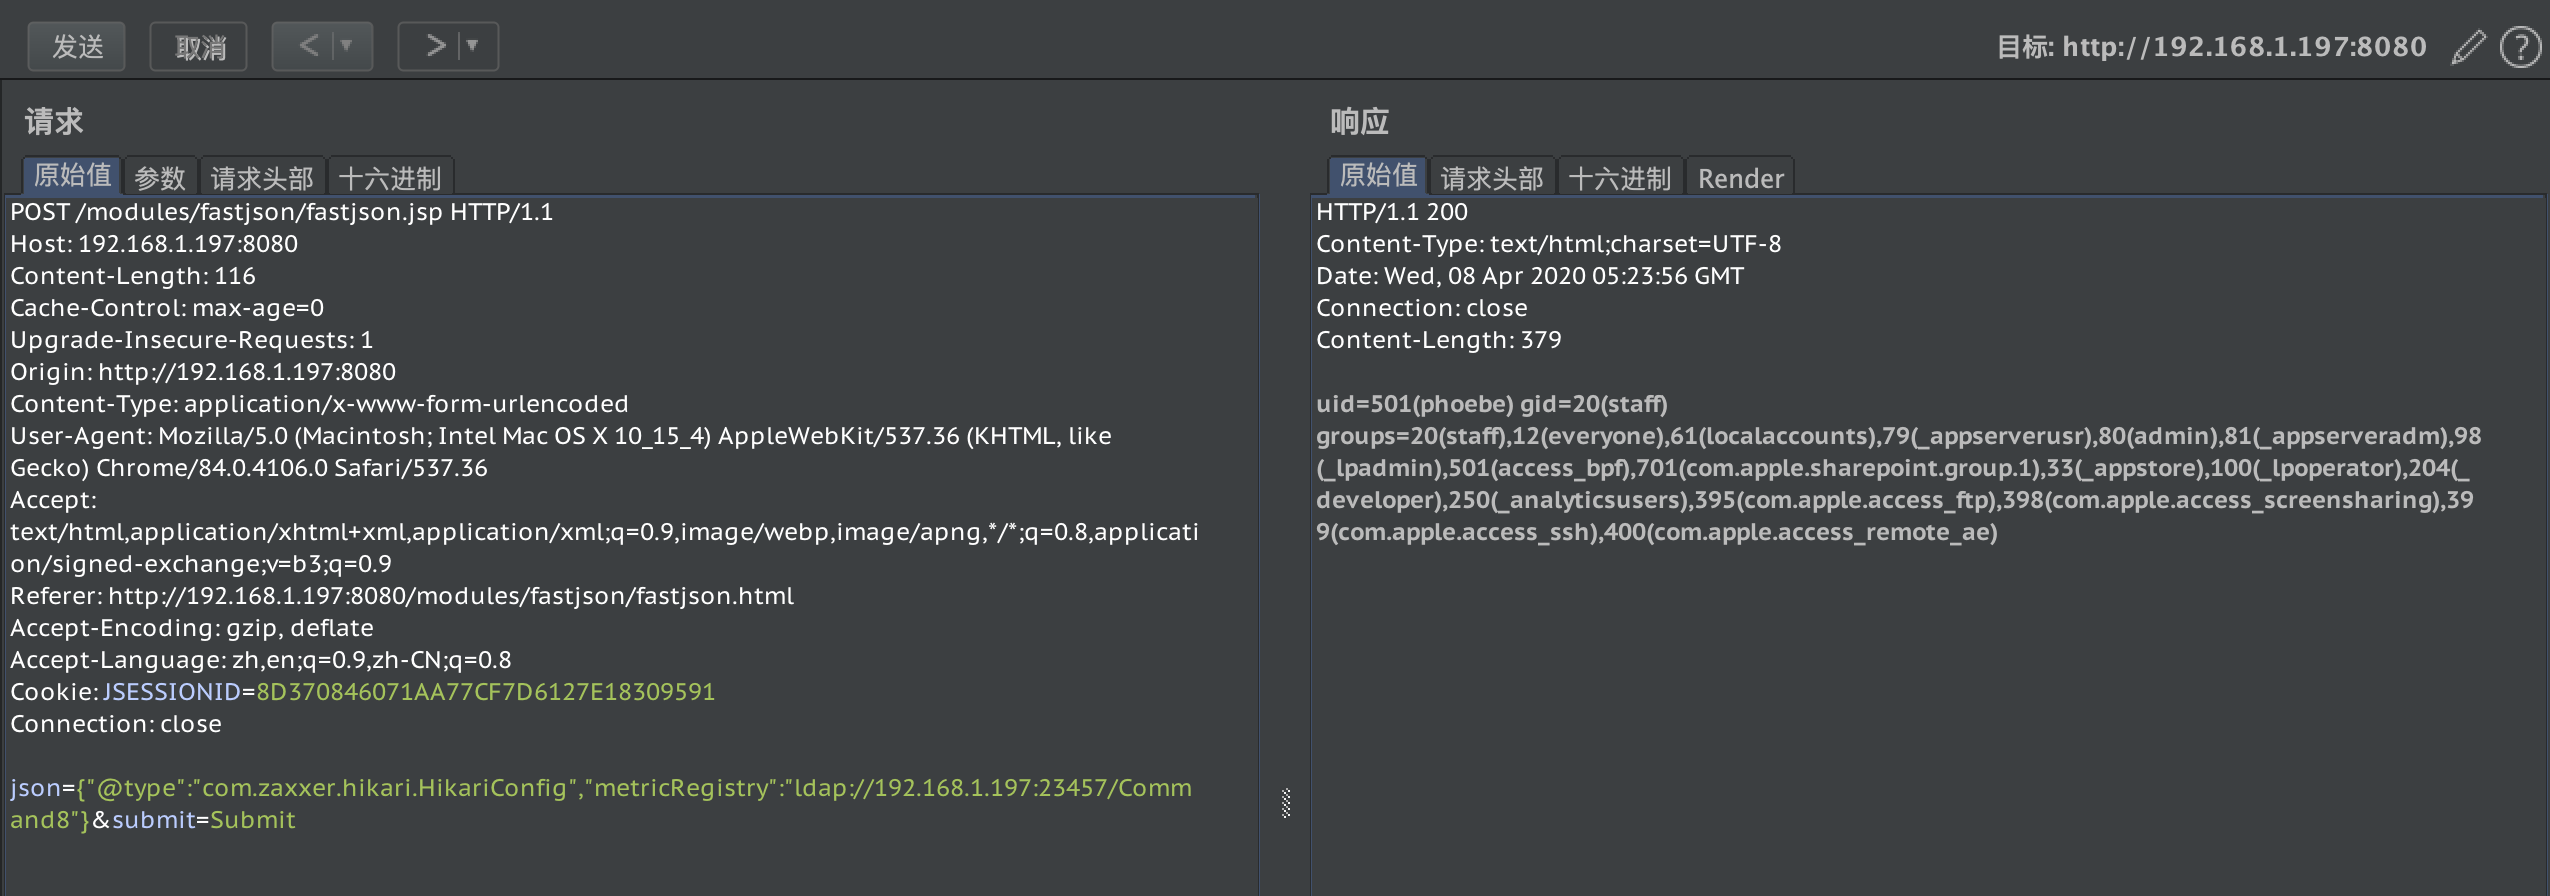Switch to the request 十六进制 tab

(x=390, y=178)
